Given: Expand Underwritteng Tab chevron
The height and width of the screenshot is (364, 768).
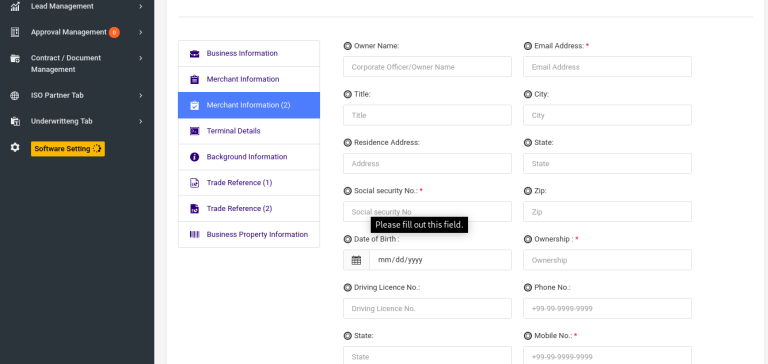Looking at the screenshot, I should (141, 121).
